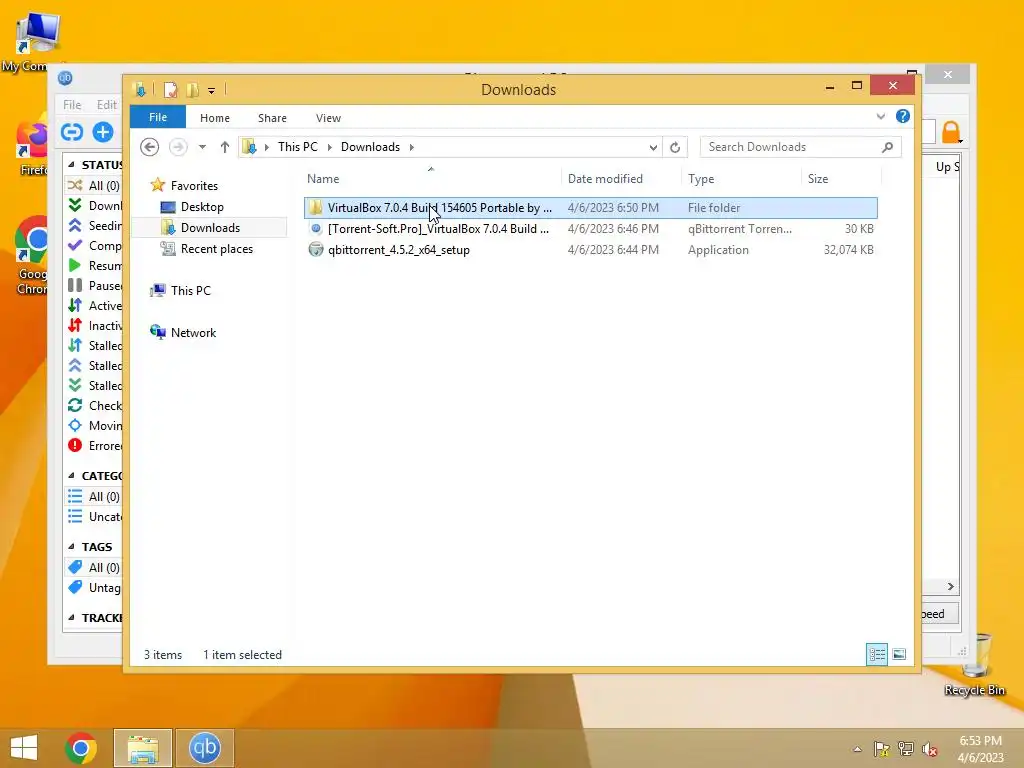Click the volume icon in system tray

tap(929, 749)
